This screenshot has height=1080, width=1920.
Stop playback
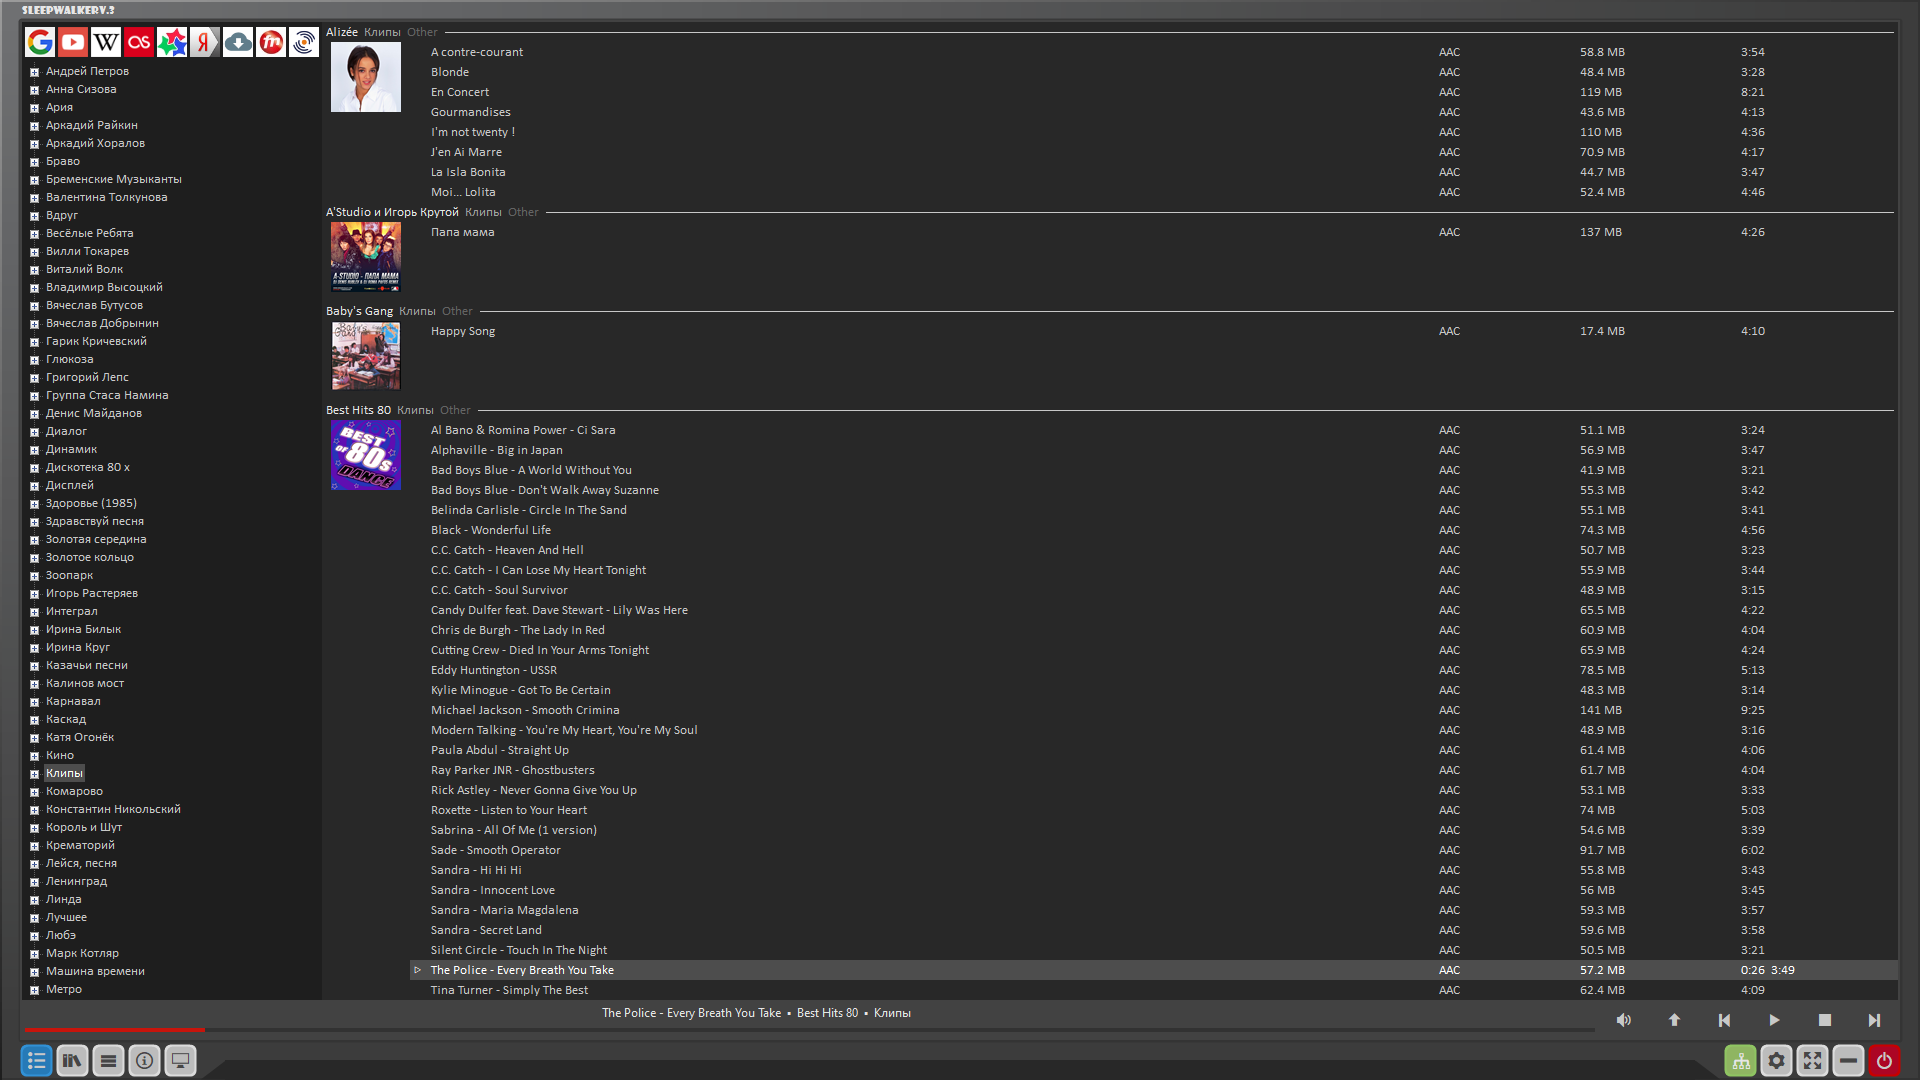pyautogui.click(x=1824, y=1020)
